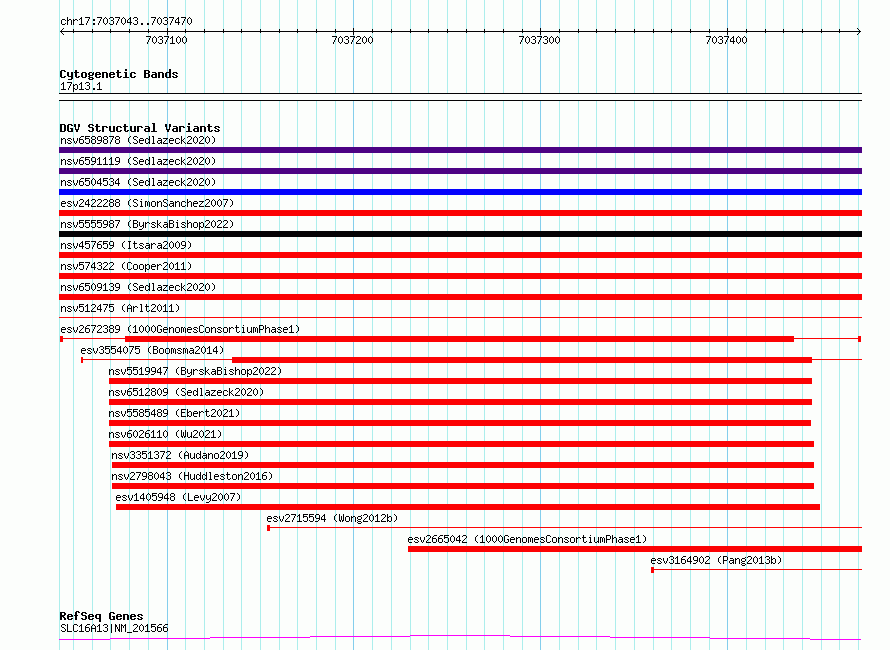Click variant label nsv6504534 (Sedlazeck2020)
890x650 pixels.
pos(138,182)
